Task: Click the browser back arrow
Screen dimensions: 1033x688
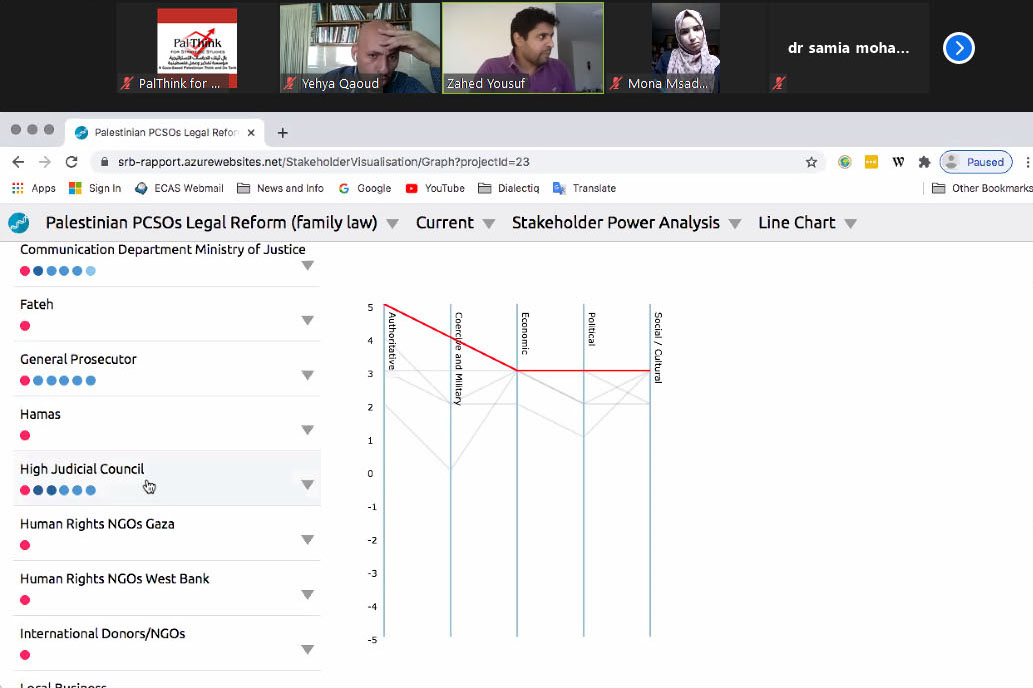Action: [x=18, y=162]
